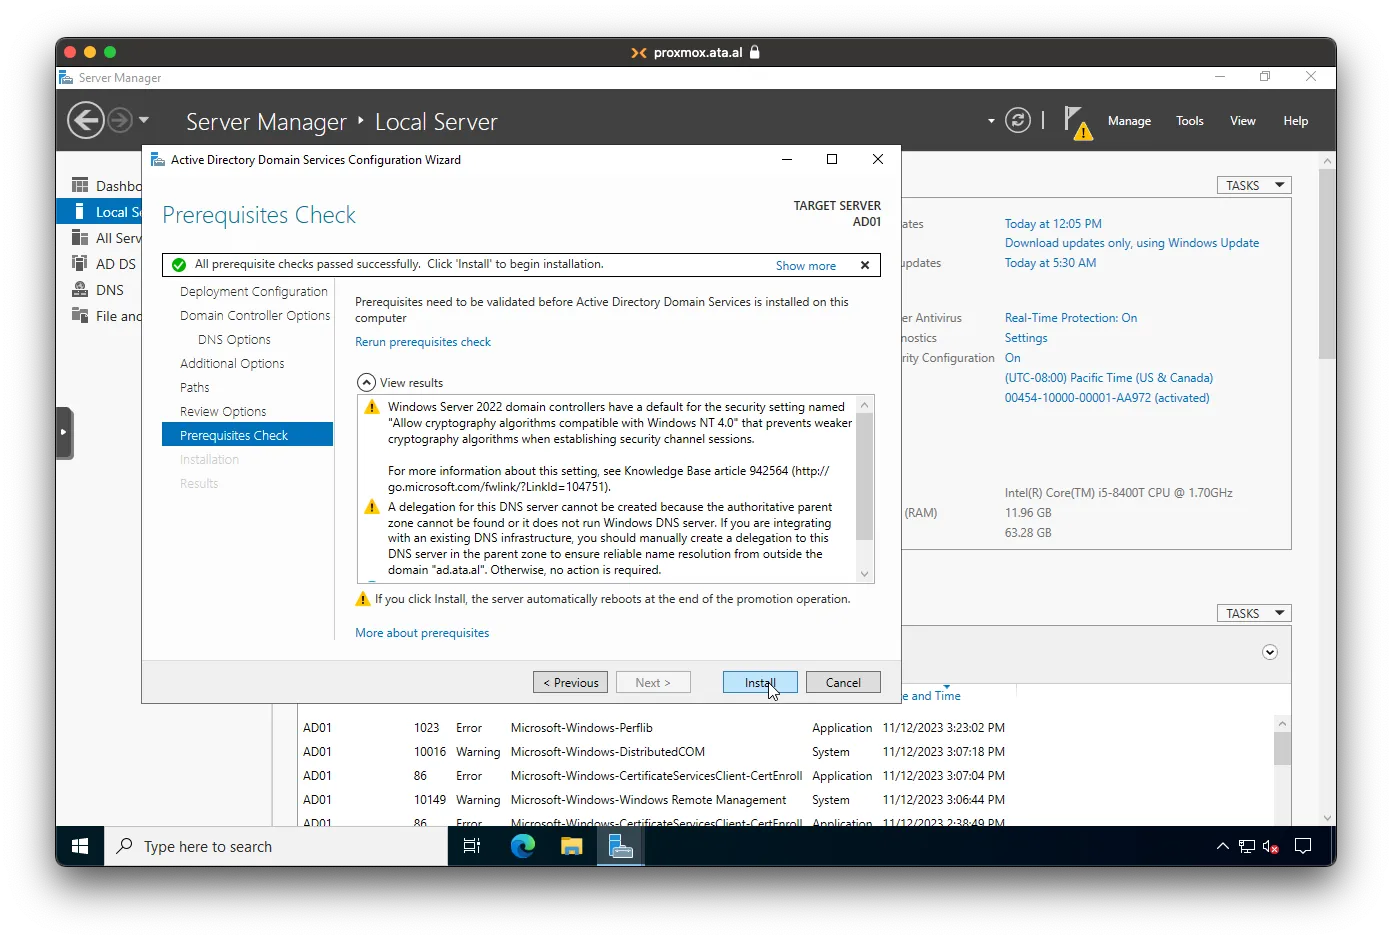
Task: Select Local Server sidebar item
Action: [100, 212]
